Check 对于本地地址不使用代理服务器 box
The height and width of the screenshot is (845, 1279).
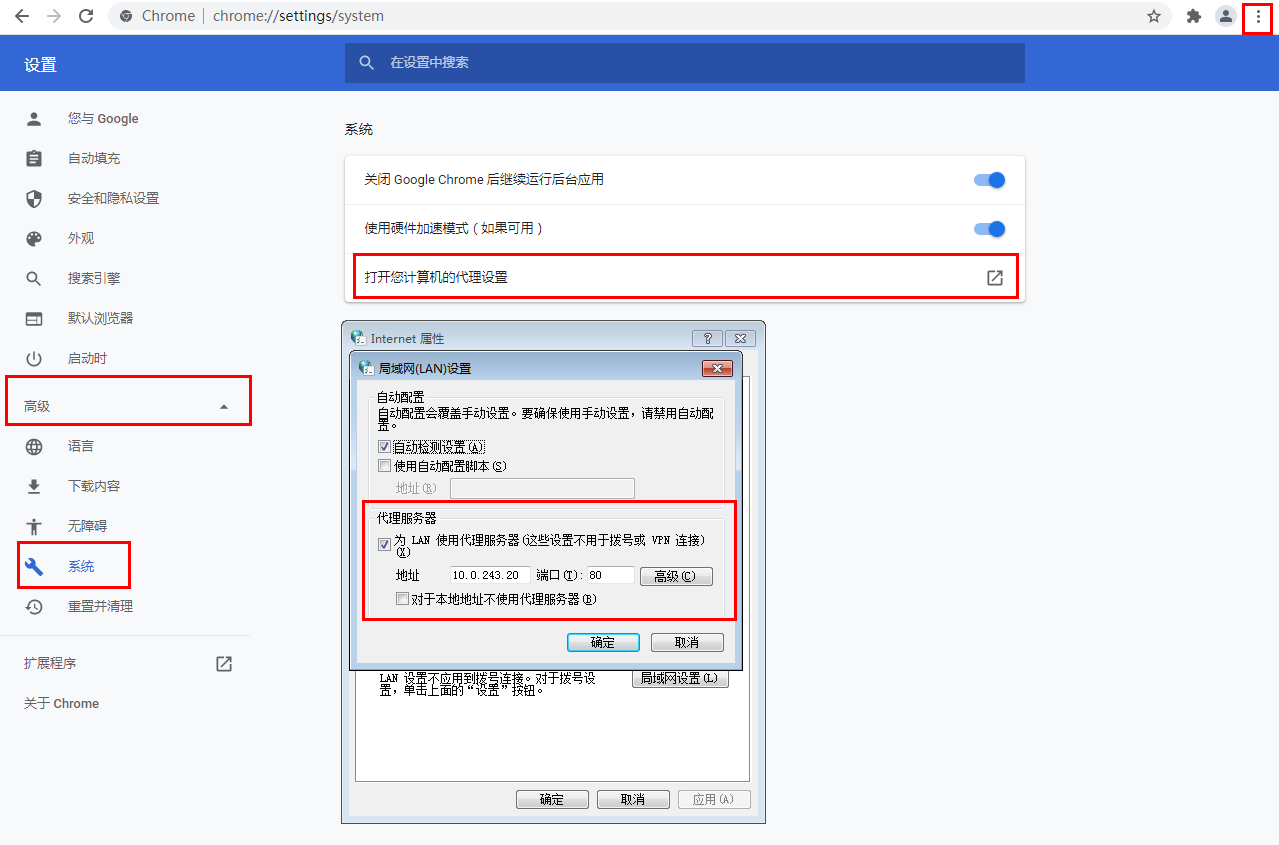click(x=402, y=599)
